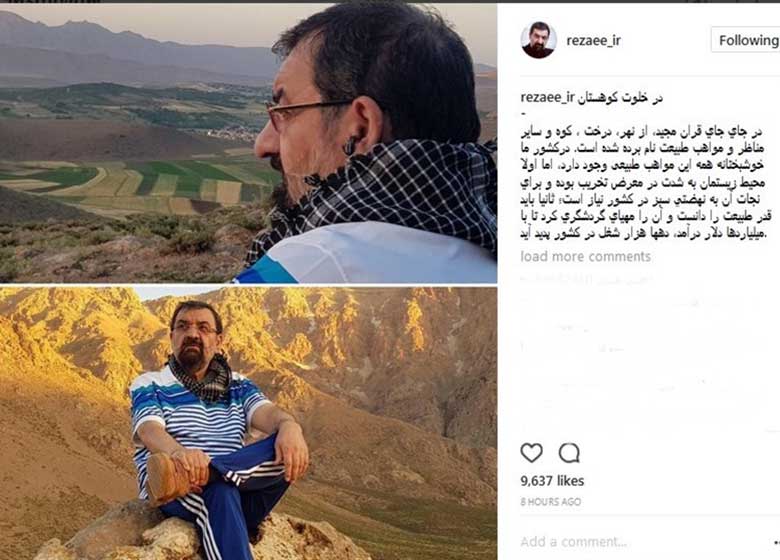Toggle the Following button
The height and width of the screenshot is (560, 780).
[x=746, y=40]
